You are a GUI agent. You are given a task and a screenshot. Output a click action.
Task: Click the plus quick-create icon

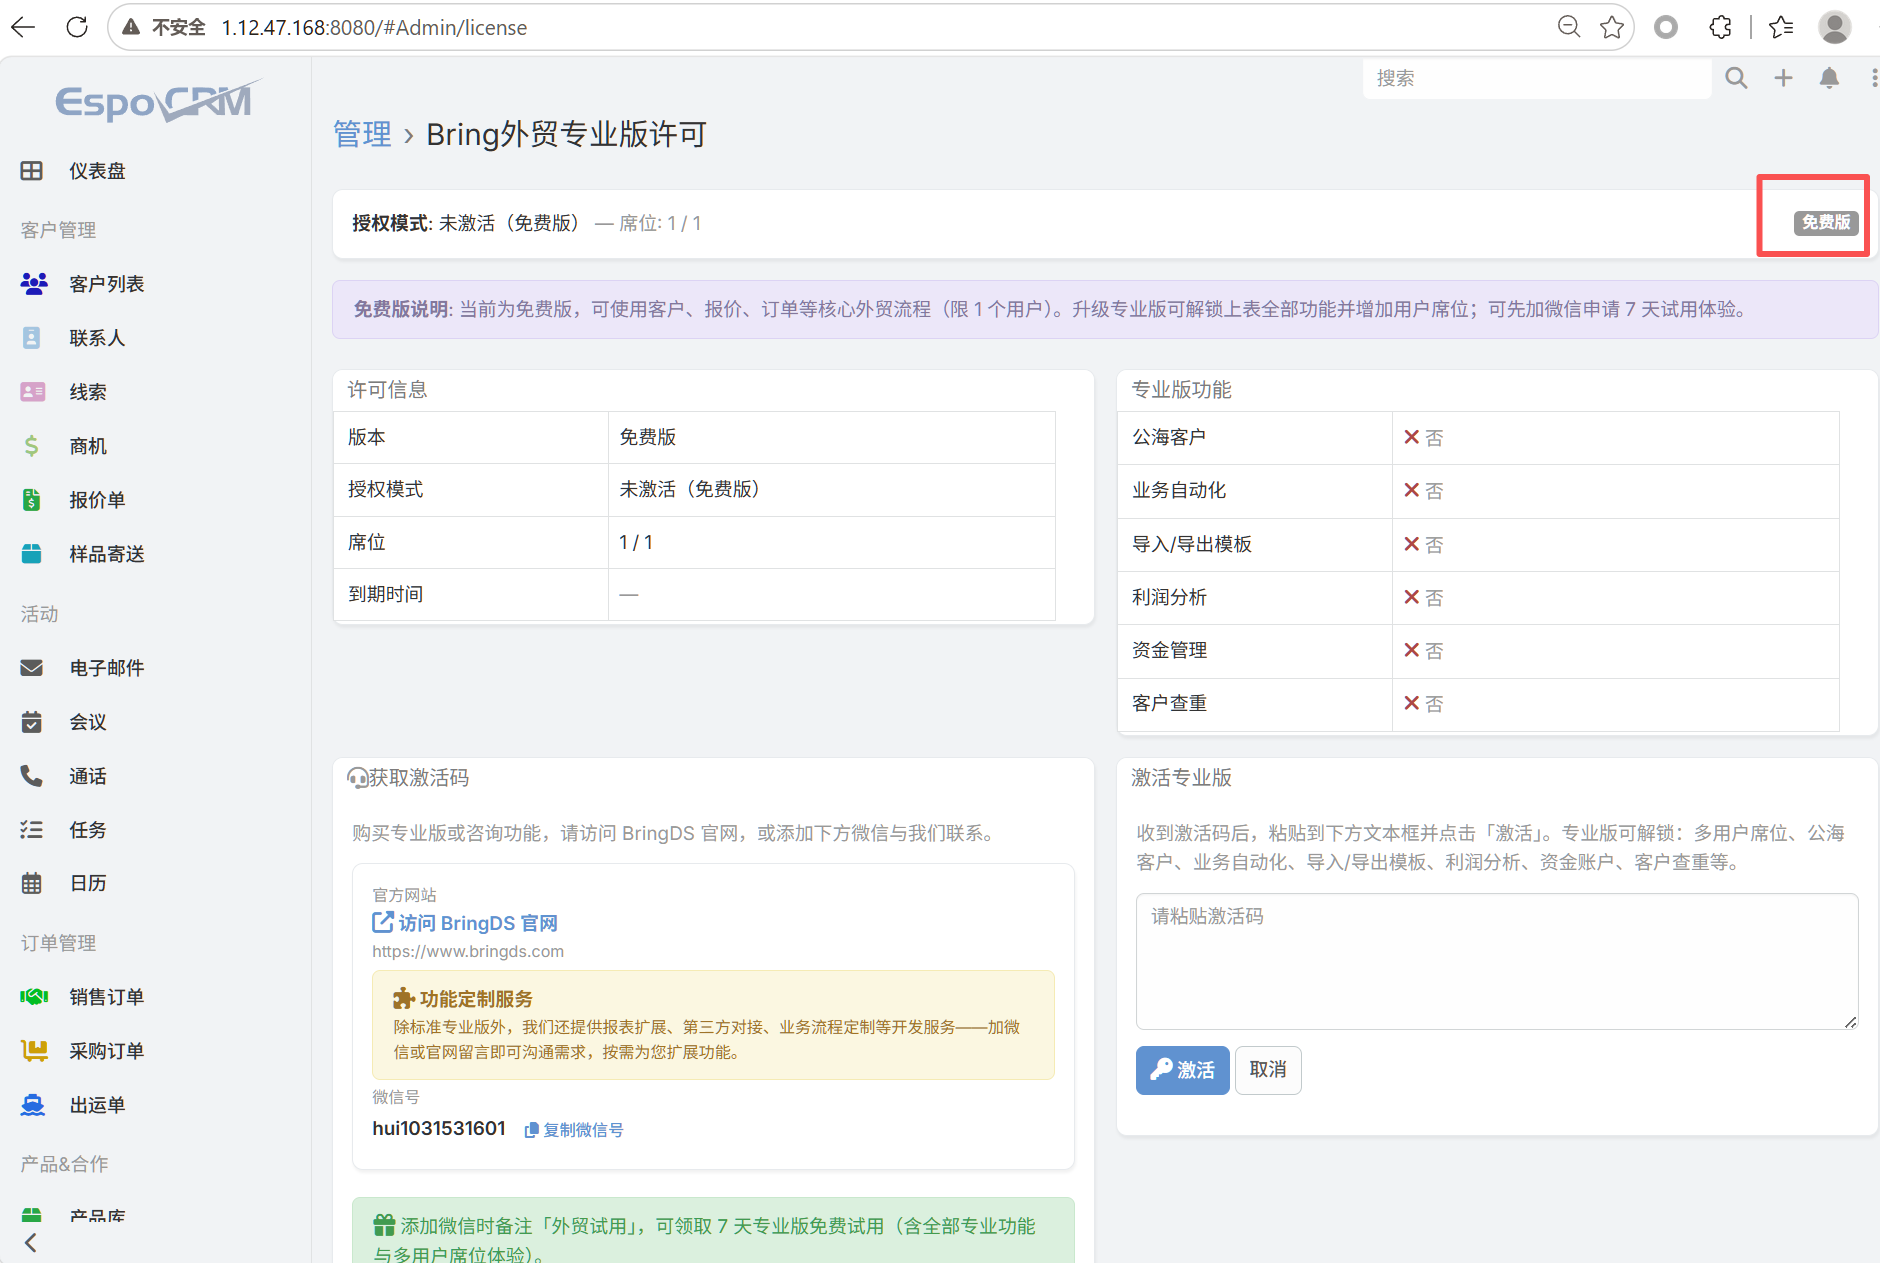(x=1783, y=78)
